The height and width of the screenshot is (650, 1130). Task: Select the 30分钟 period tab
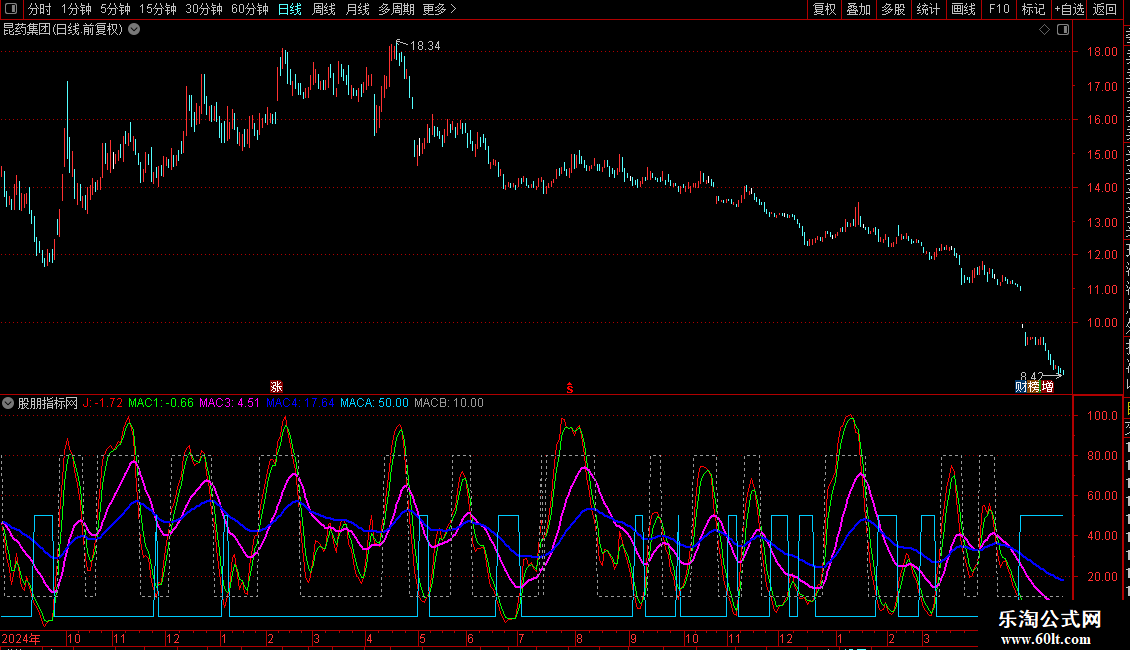point(204,9)
